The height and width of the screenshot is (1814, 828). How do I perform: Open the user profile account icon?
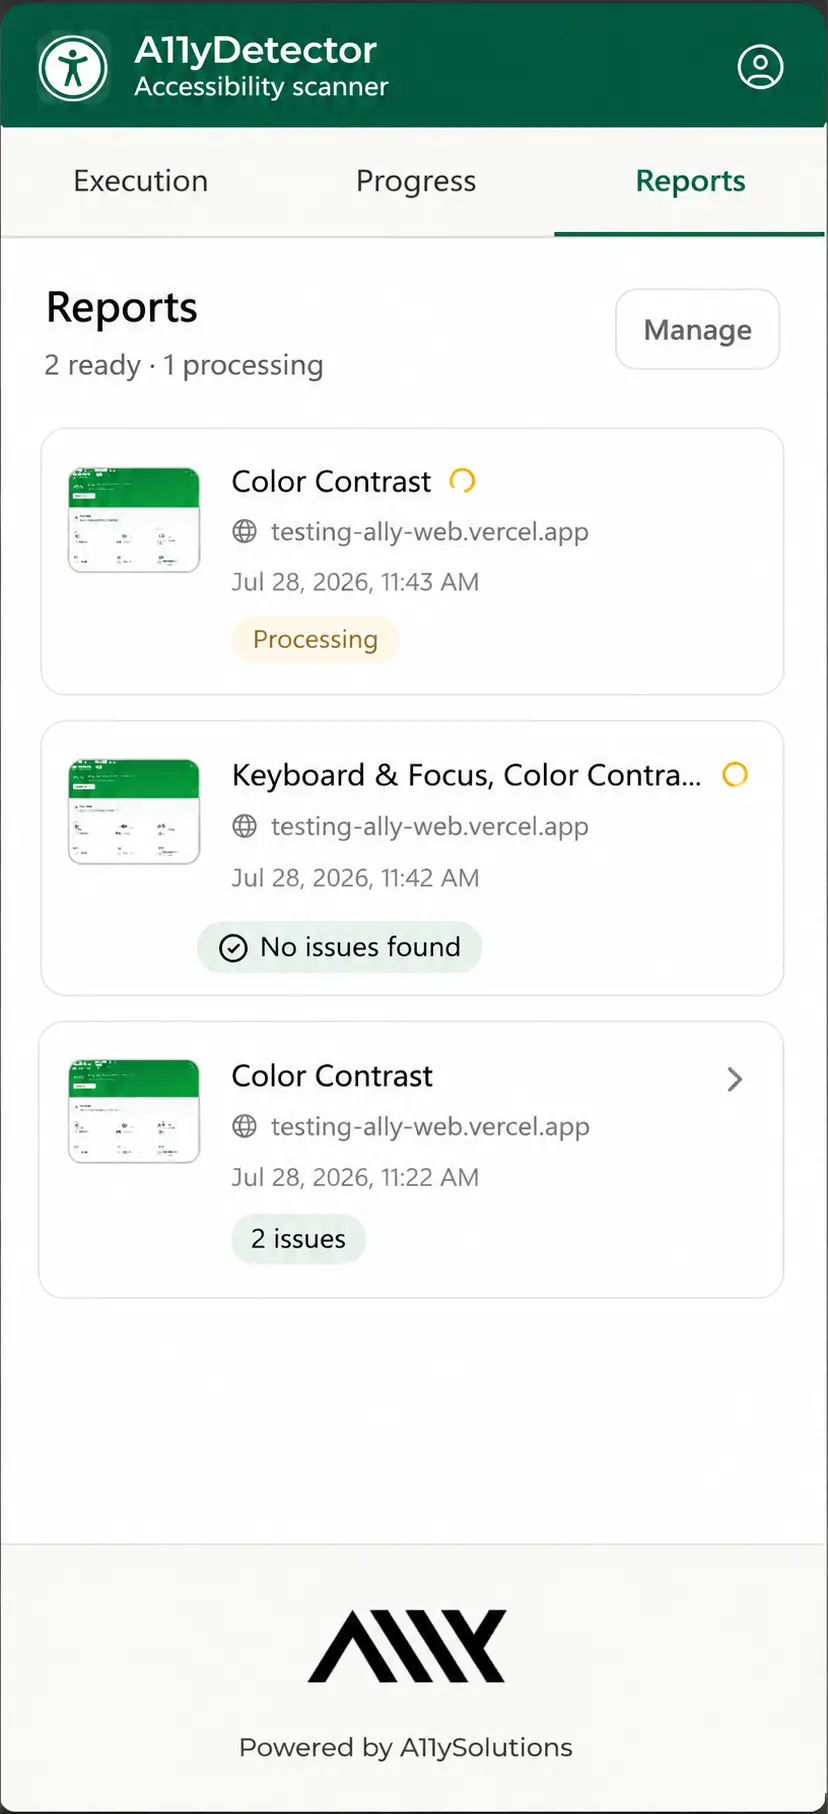760,67
